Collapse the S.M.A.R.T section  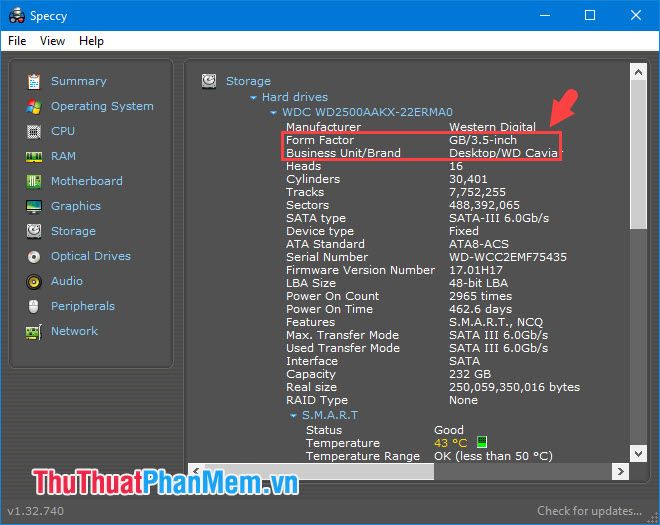click(x=293, y=416)
